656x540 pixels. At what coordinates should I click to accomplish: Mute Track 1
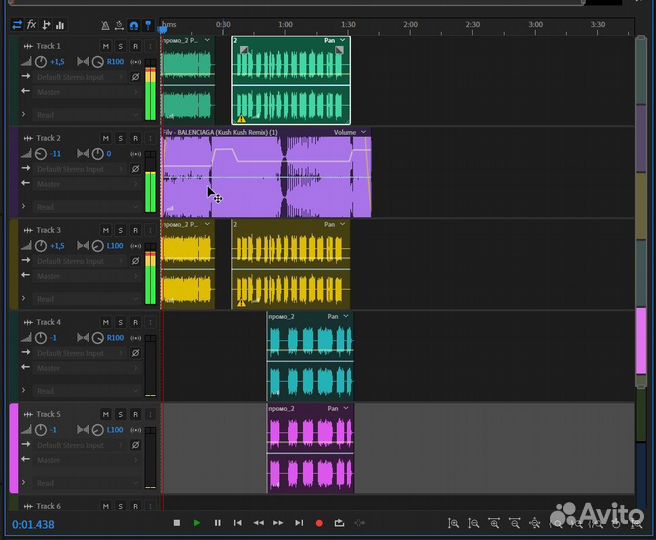[106, 46]
